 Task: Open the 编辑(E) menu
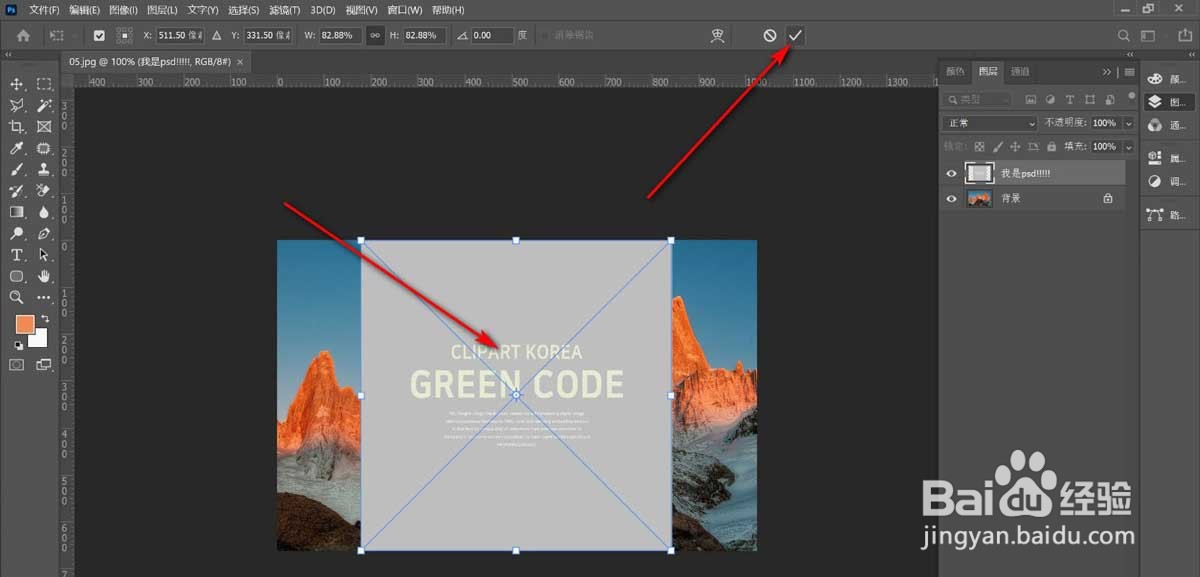[x=84, y=9]
